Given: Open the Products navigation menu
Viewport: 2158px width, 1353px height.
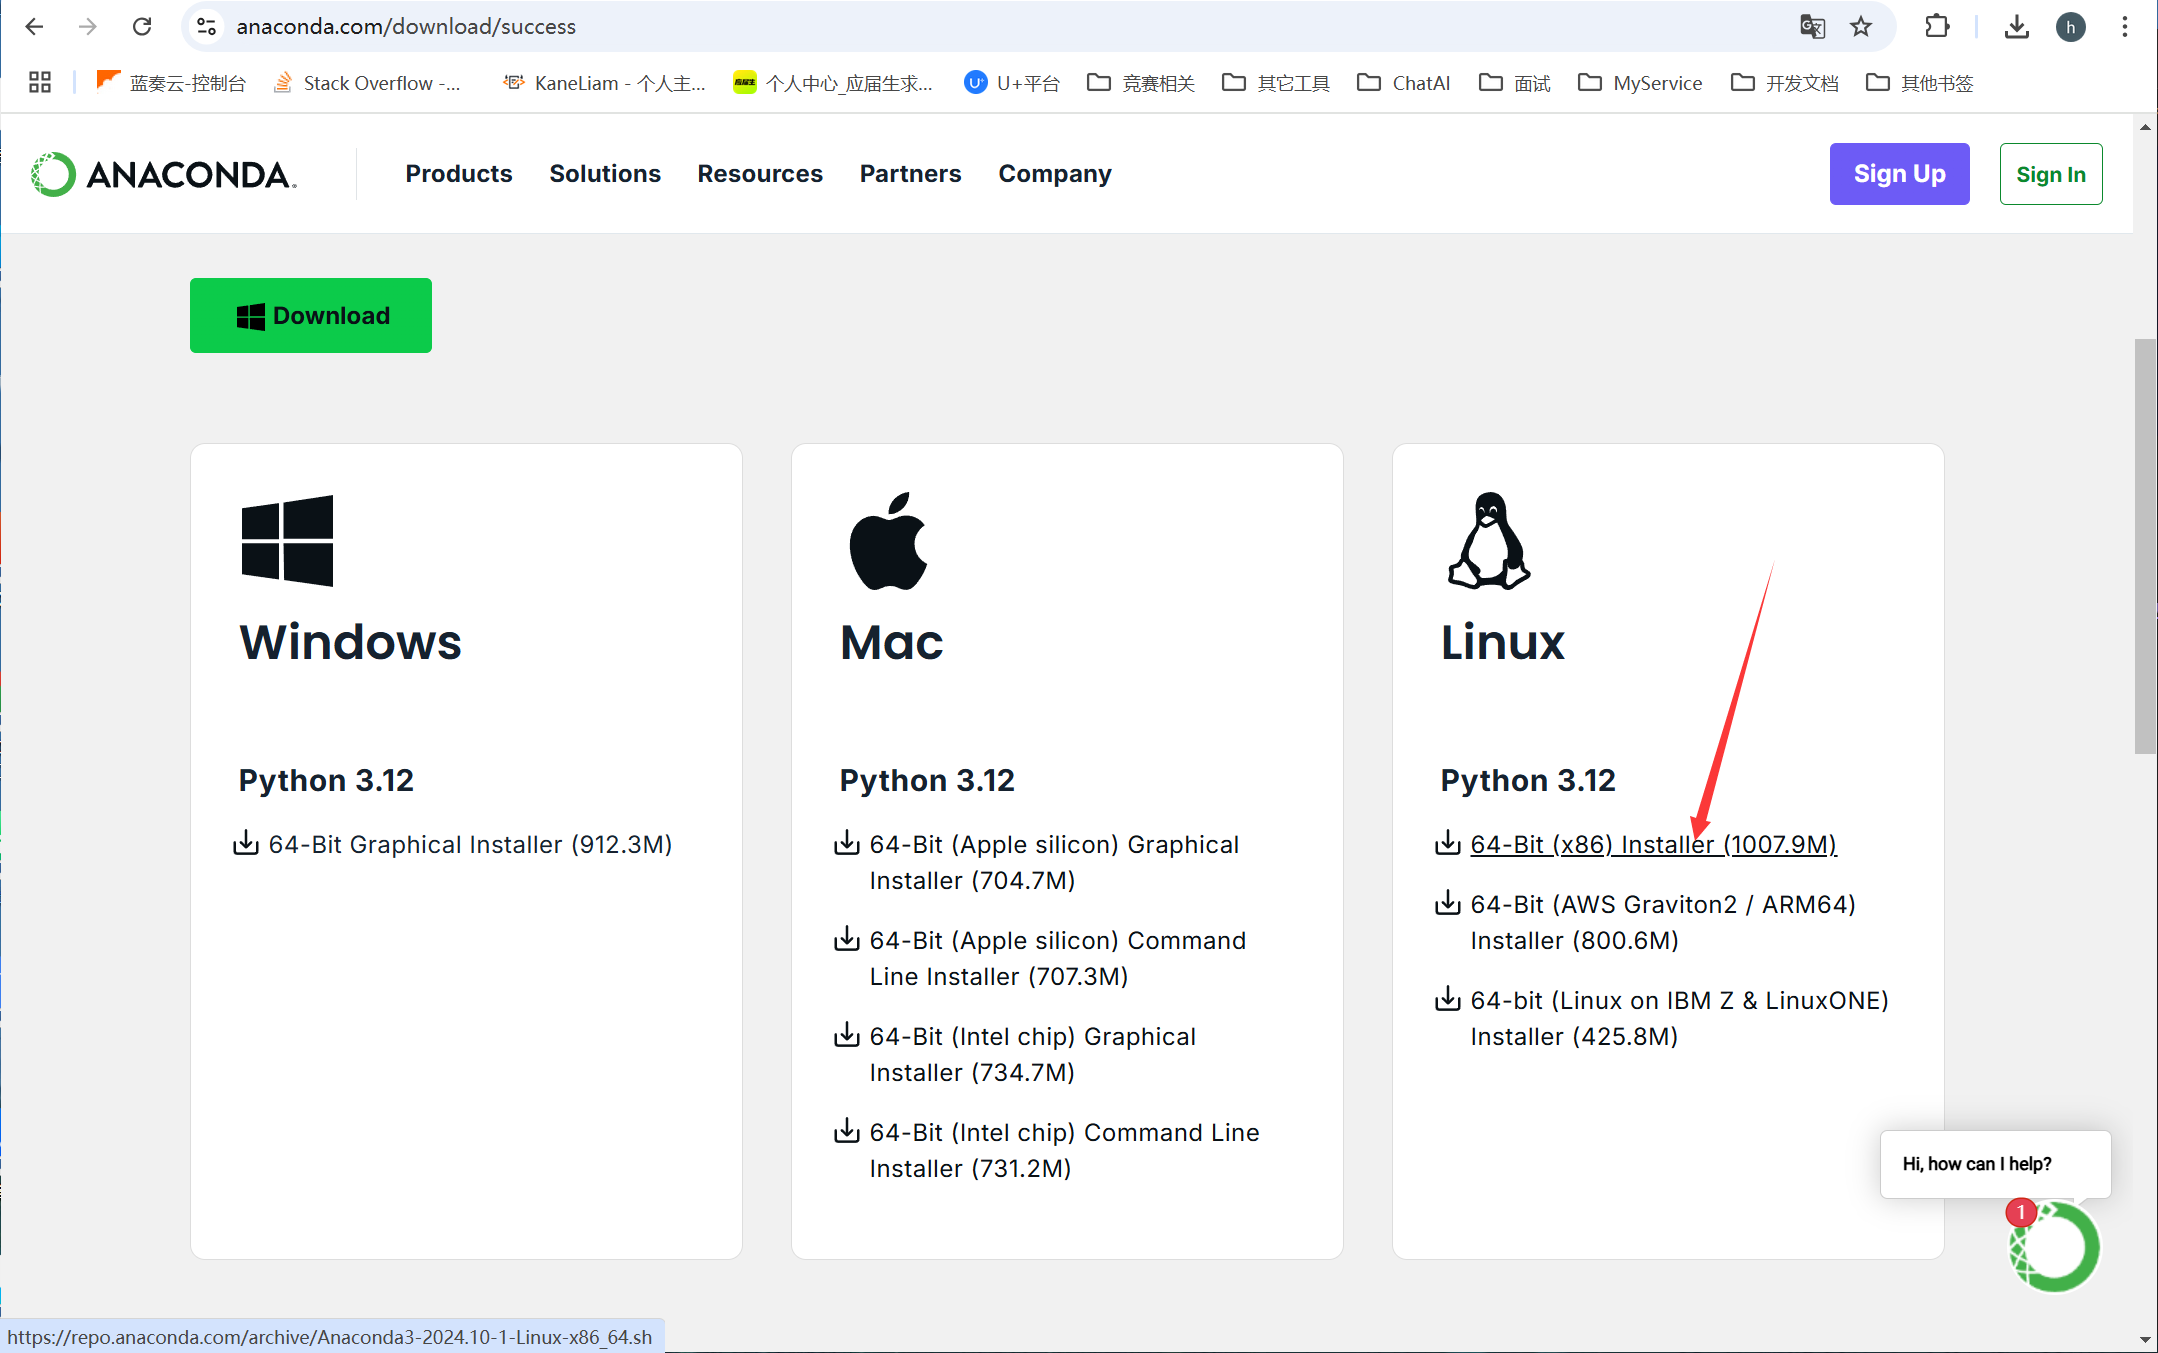Looking at the screenshot, I should coord(458,174).
